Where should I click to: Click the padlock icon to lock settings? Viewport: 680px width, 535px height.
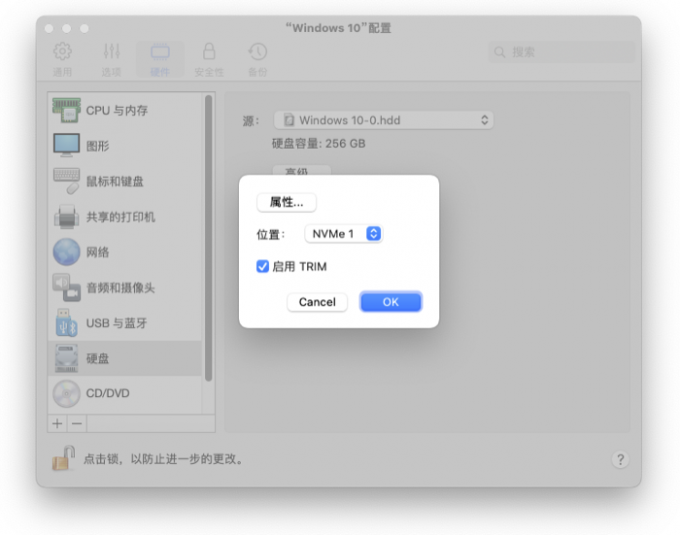[x=63, y=458]
